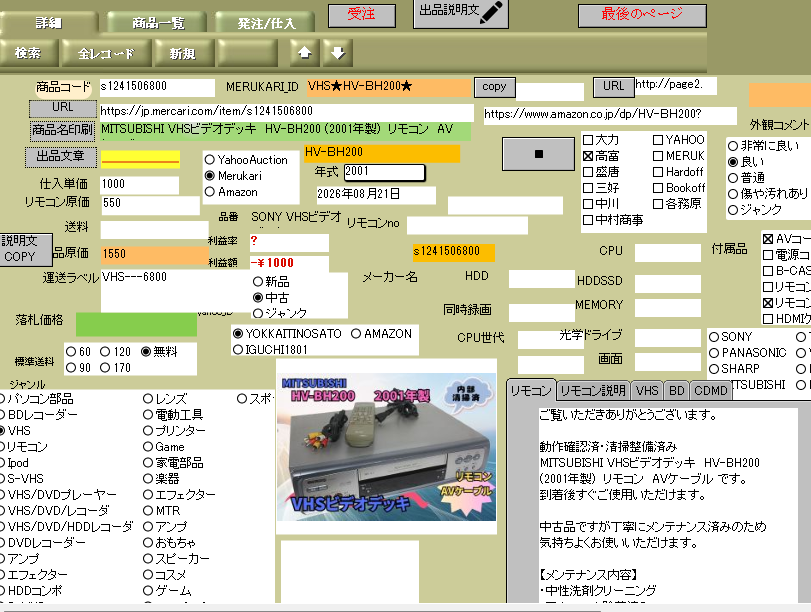Go to 最後のページ
Viewport: 811px width, 612px height.
point(642,15)
